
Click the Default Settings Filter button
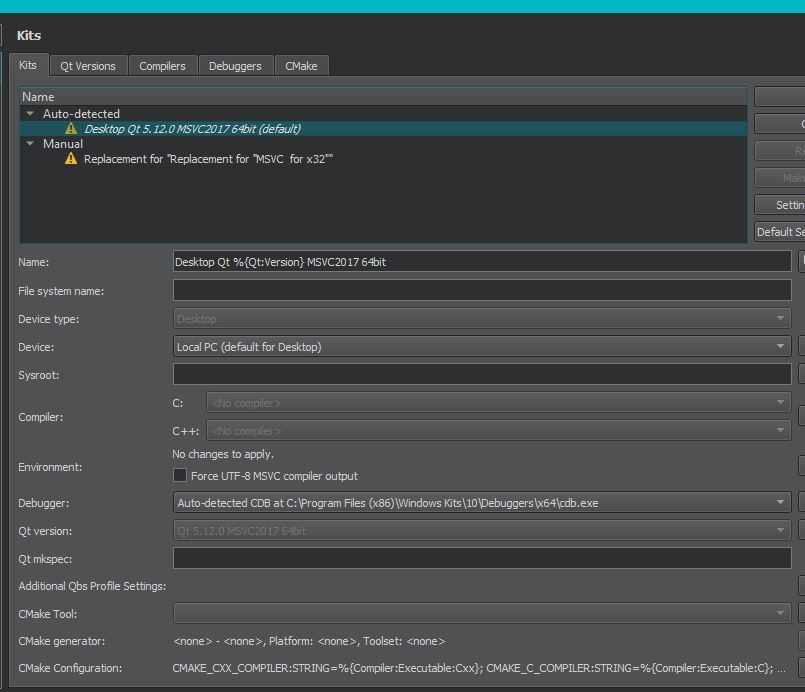pos(780,232)
